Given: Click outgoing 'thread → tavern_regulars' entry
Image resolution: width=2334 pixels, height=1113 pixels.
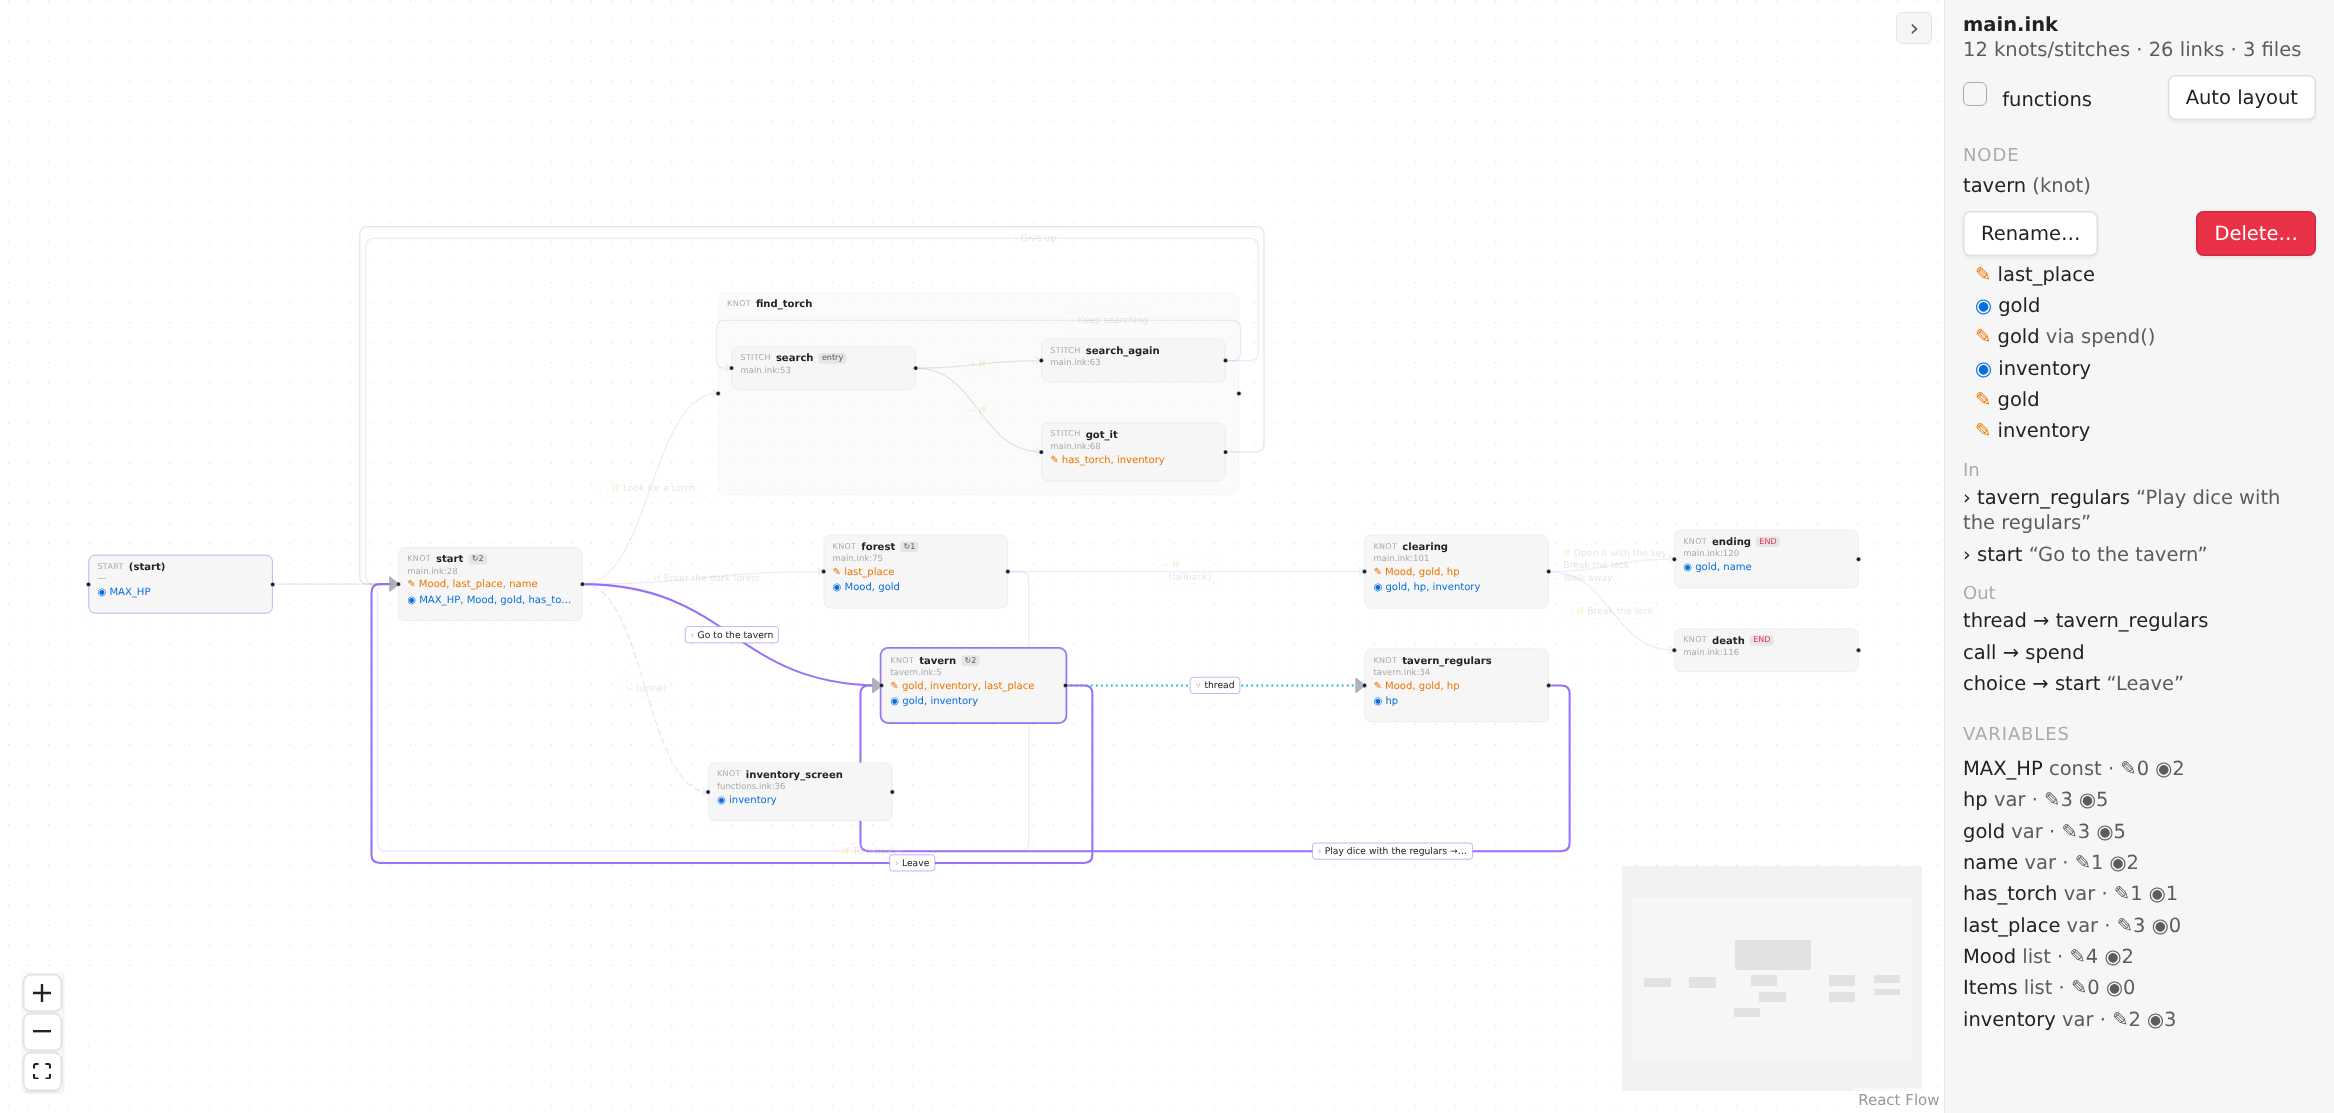Looking at the screenshot, I should tap(2085, 621).
